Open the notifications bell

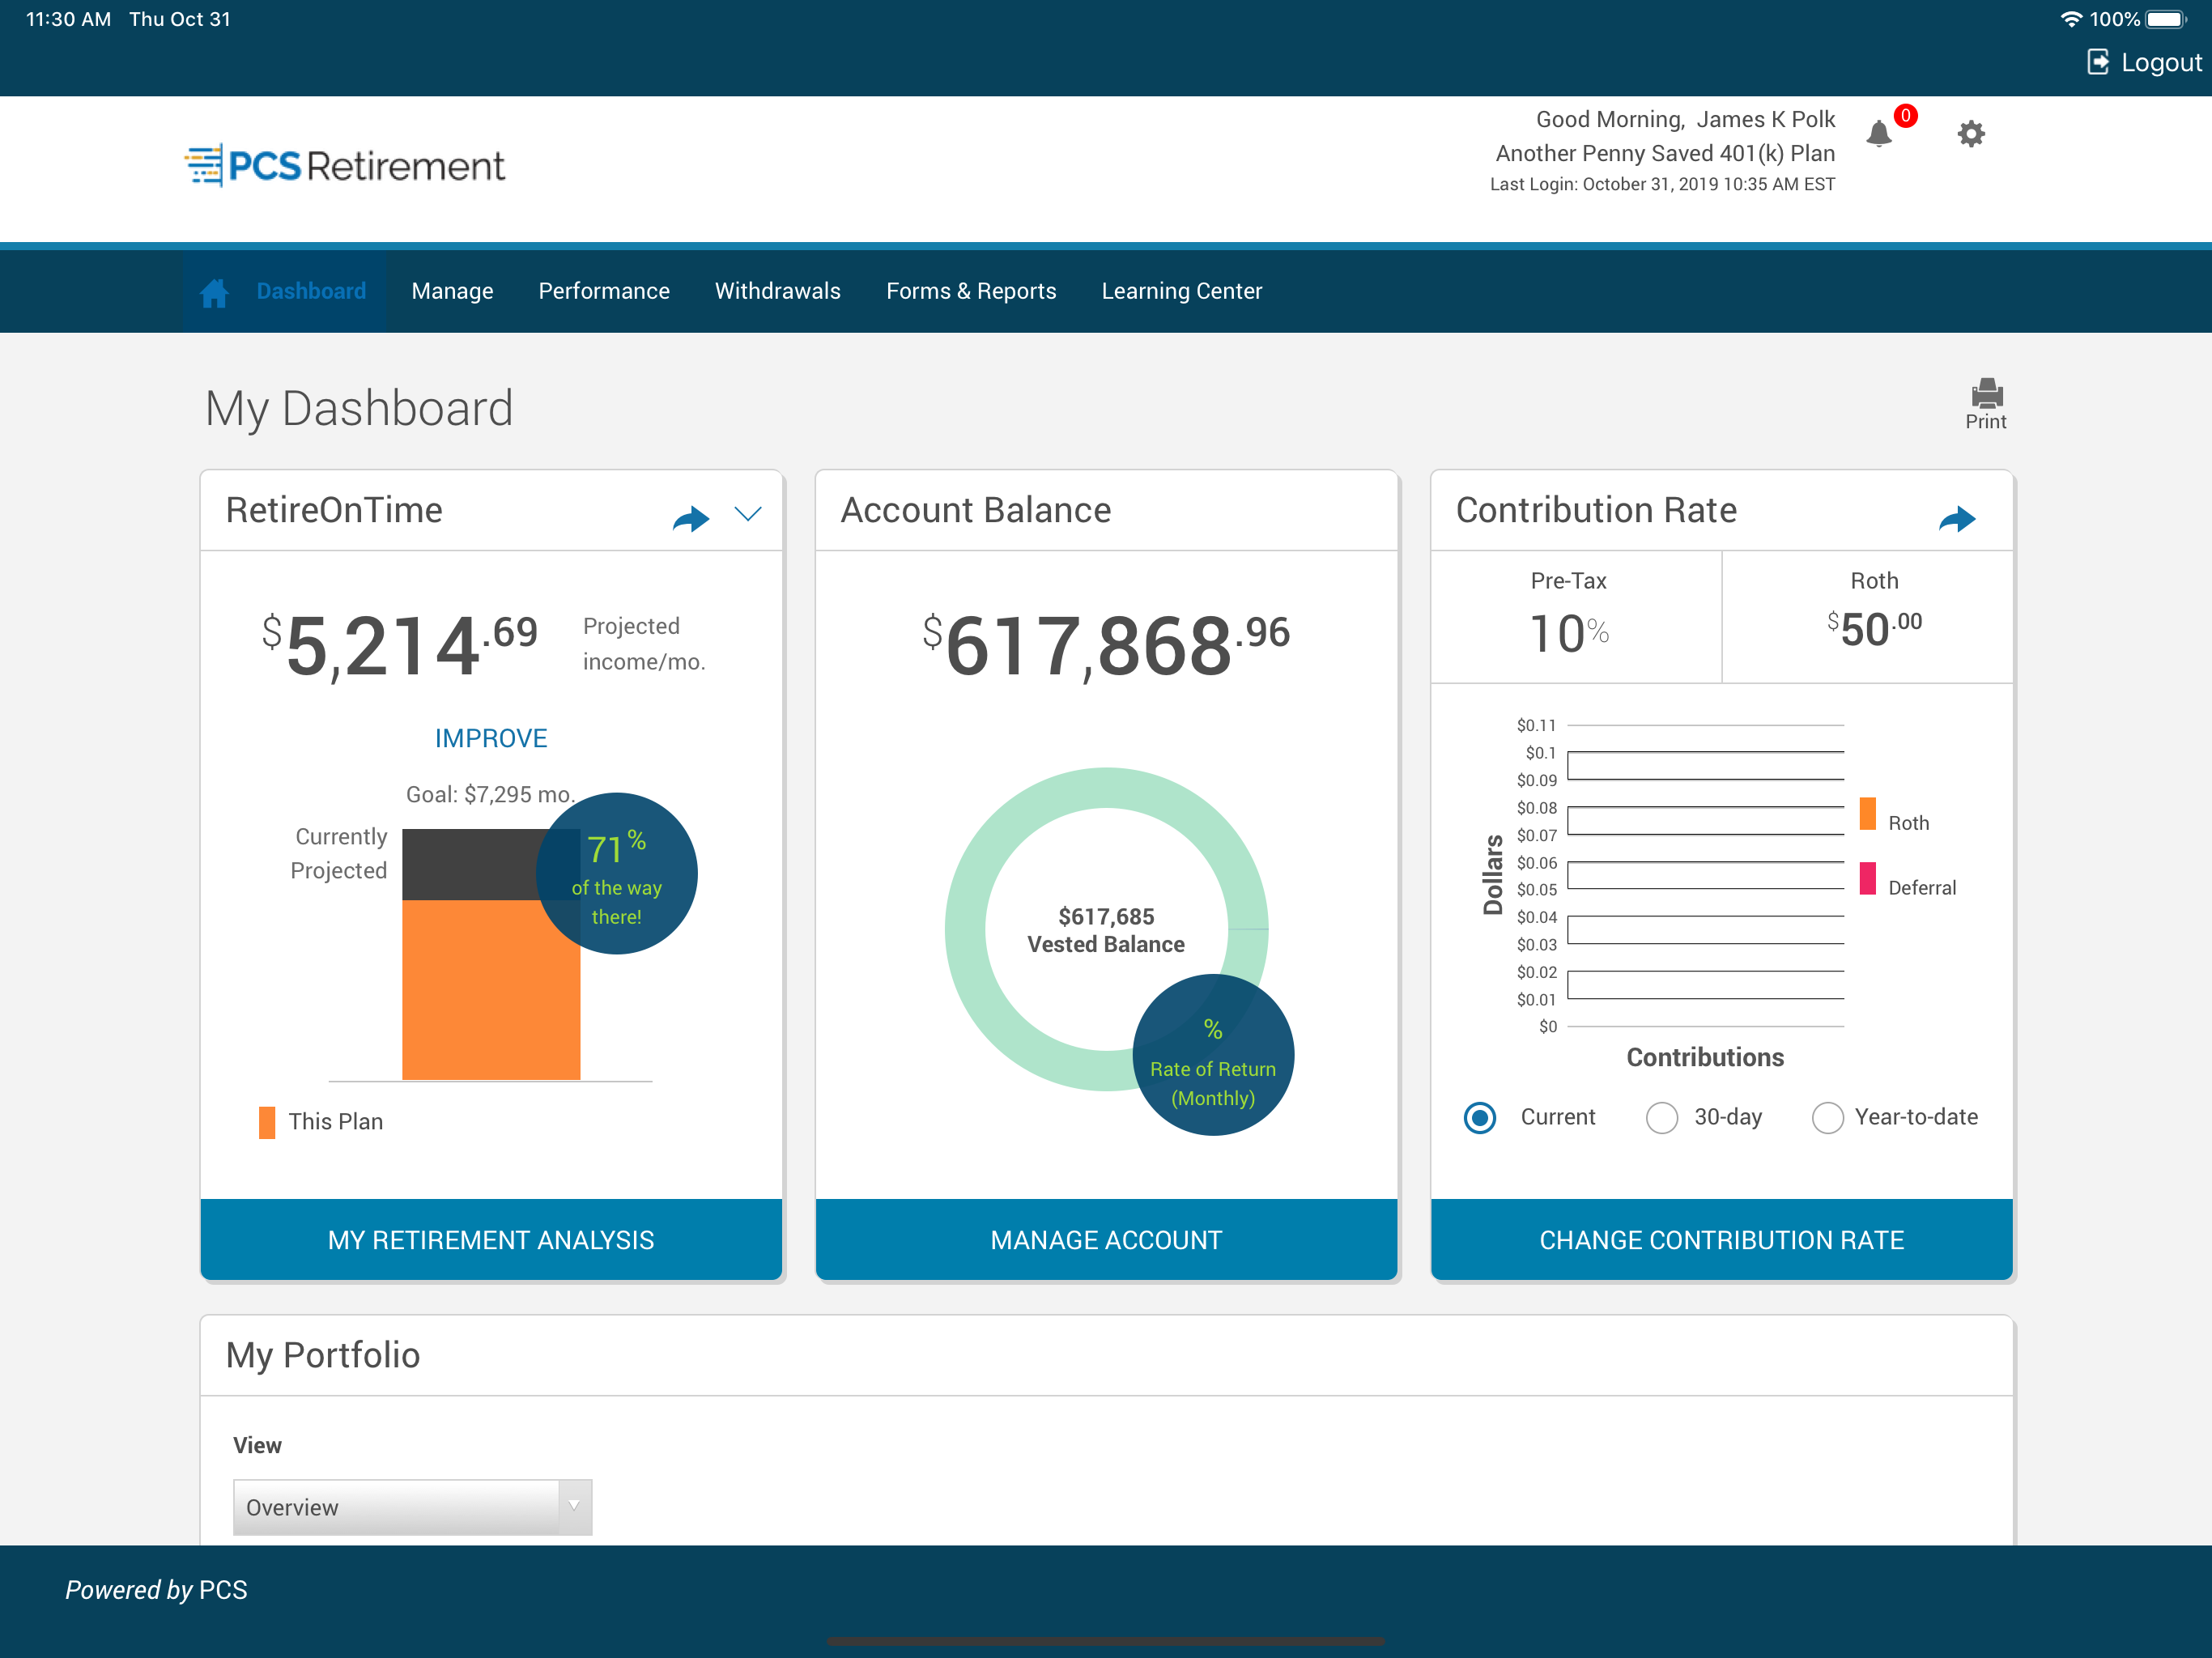coord(1878,133)
